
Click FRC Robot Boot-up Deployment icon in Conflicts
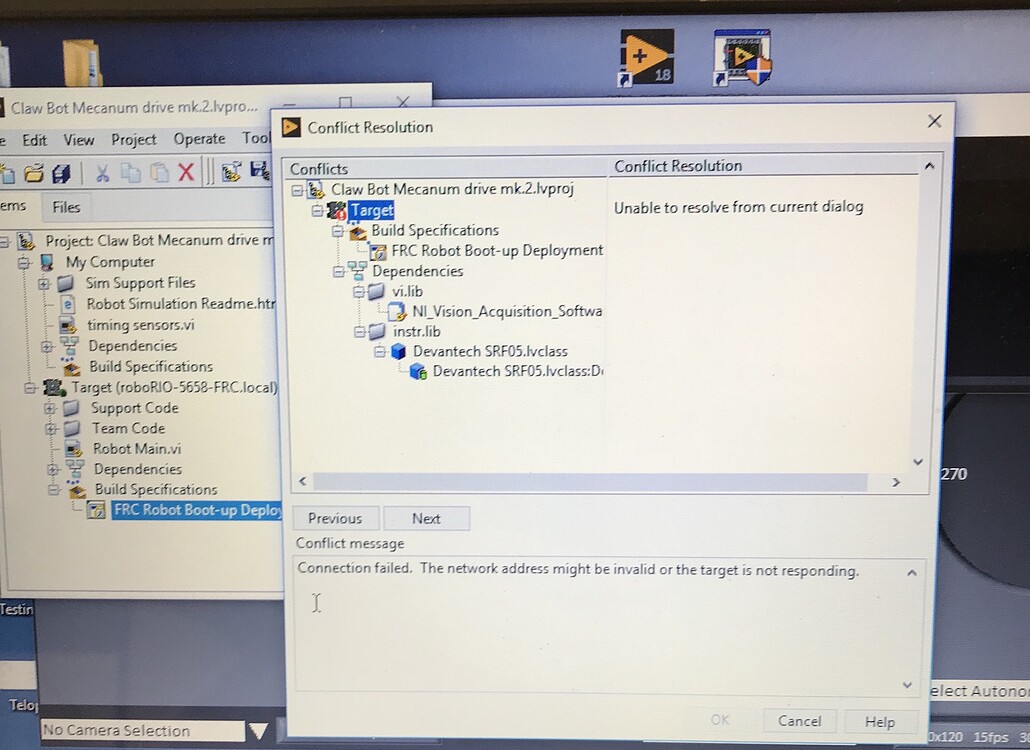pyautogui.click(x=378, y=251)
